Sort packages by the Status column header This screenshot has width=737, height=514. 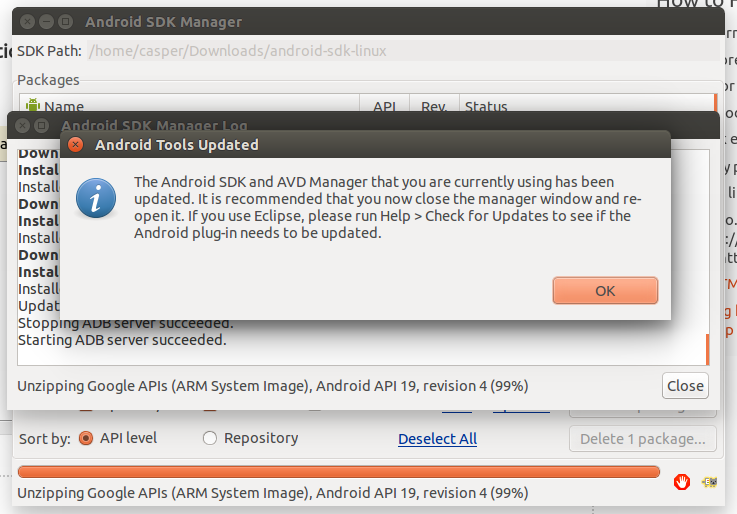[x=486, y=106]
